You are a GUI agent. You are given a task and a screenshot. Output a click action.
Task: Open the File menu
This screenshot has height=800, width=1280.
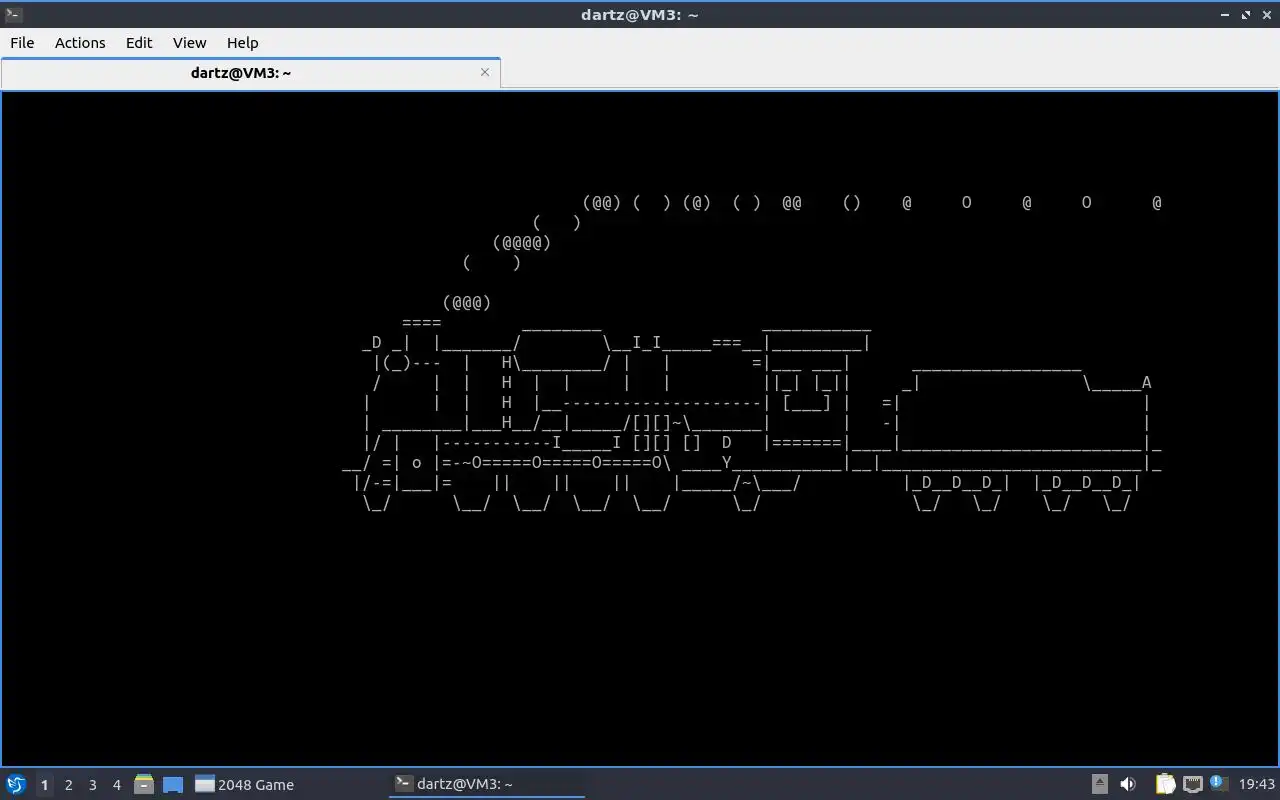coord(22,43)
